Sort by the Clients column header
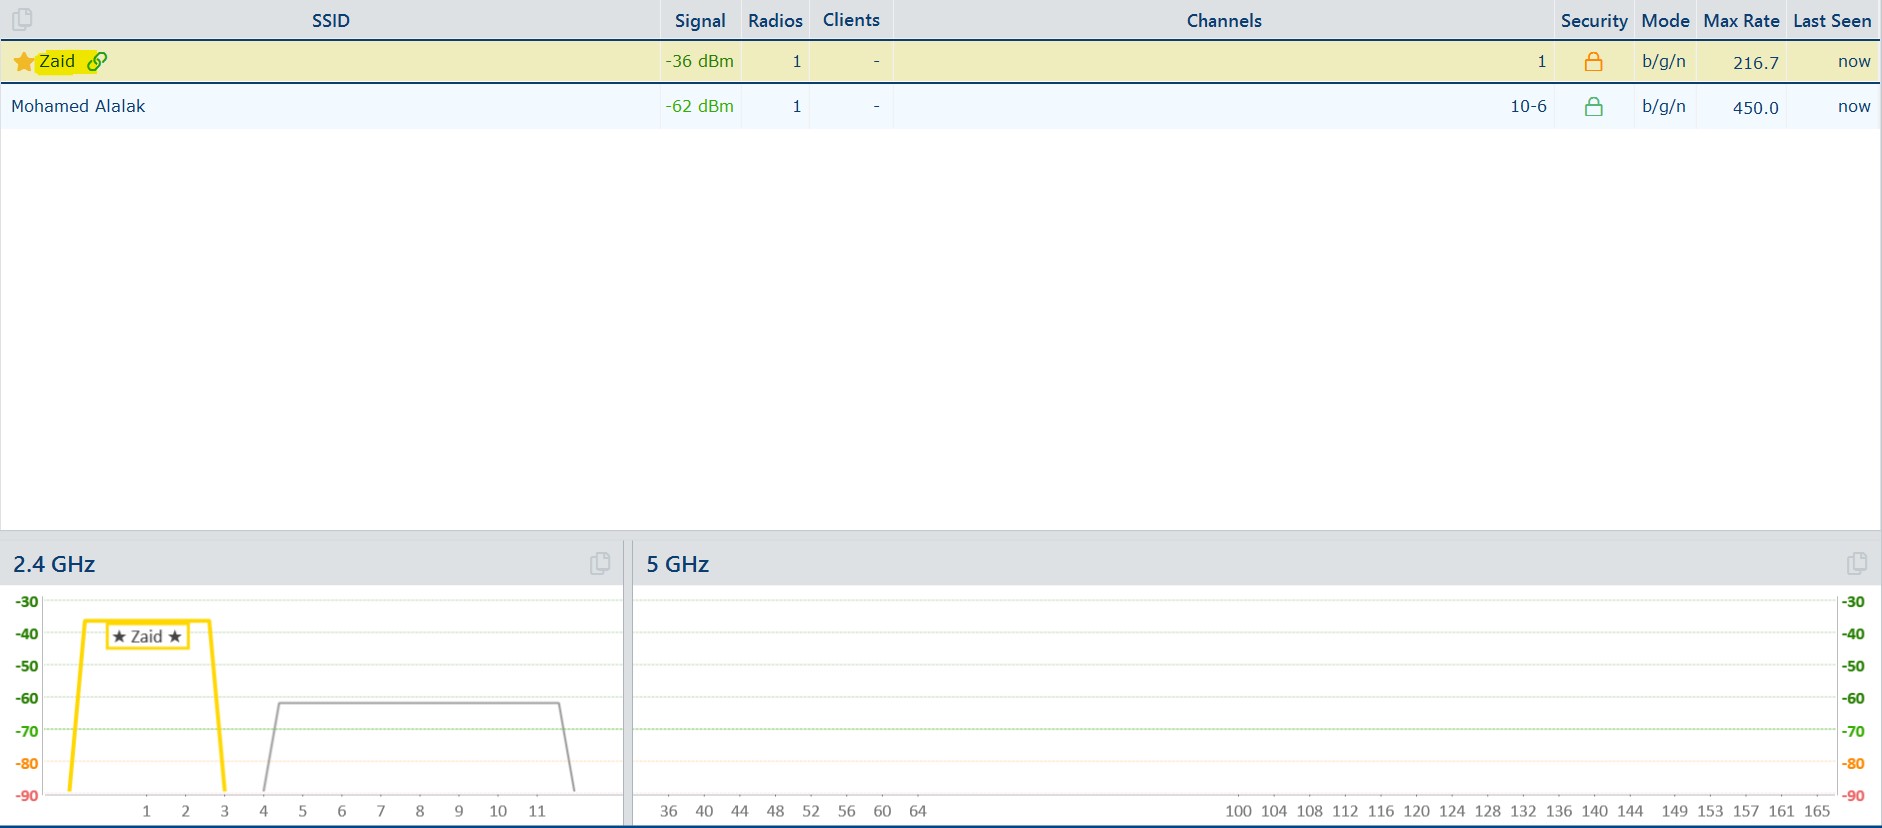Screen dimensions: 1882x828 tap(851, 20)
